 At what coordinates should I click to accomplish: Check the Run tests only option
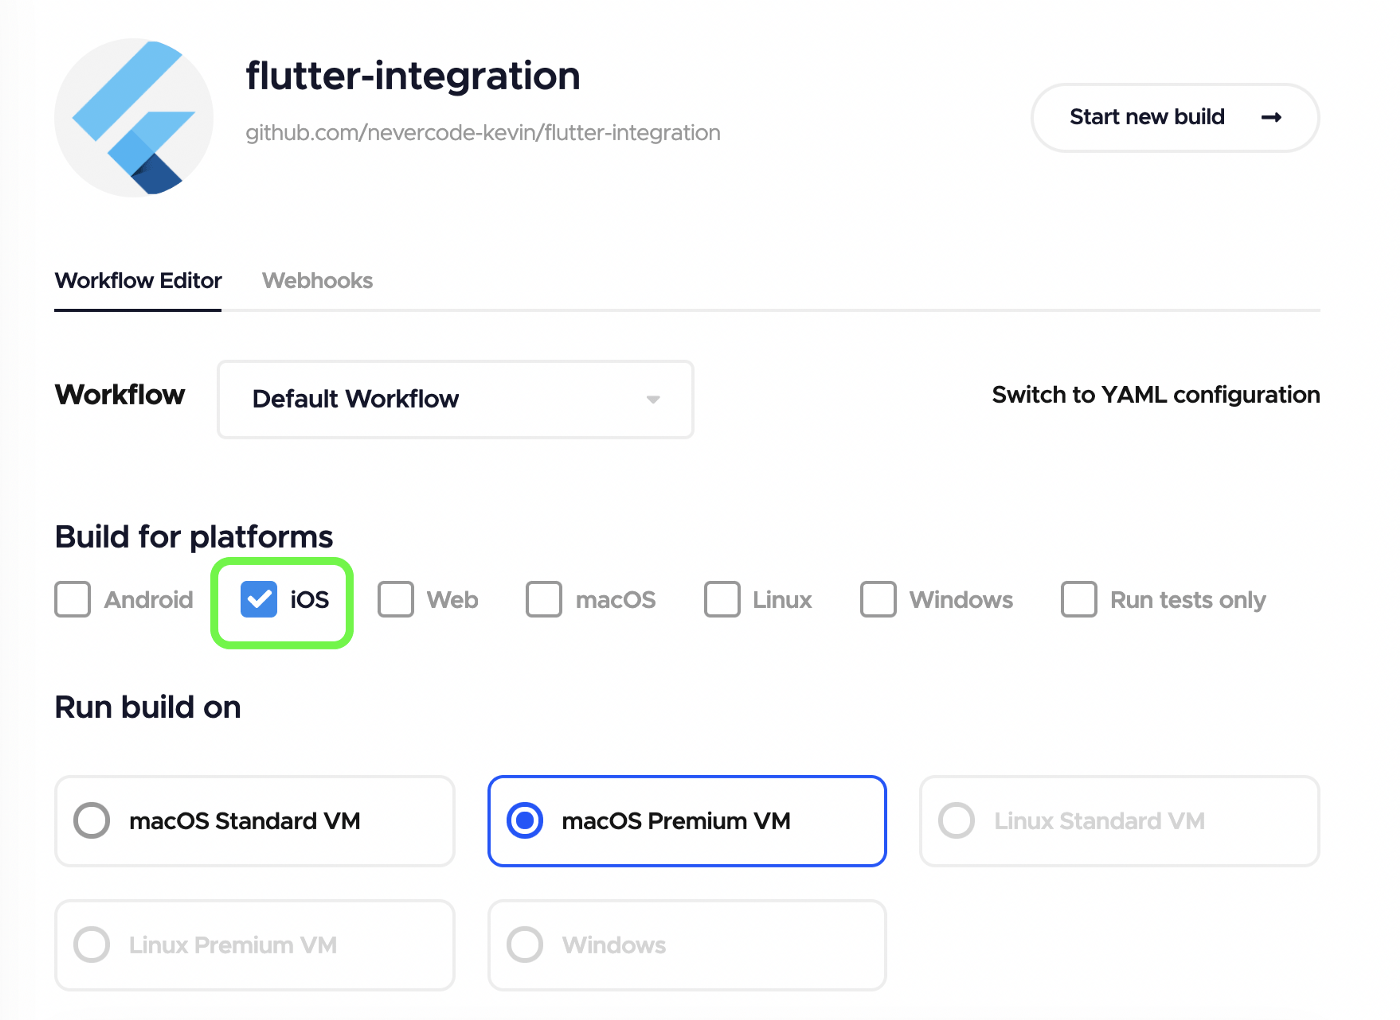pos(1079,600)
